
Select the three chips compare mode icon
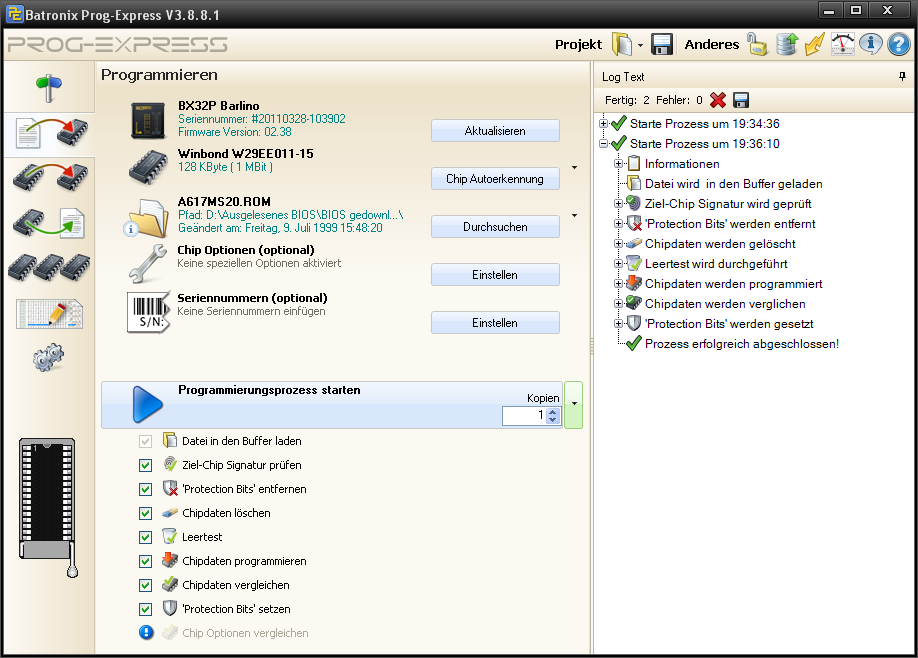[x=49, y=267]
